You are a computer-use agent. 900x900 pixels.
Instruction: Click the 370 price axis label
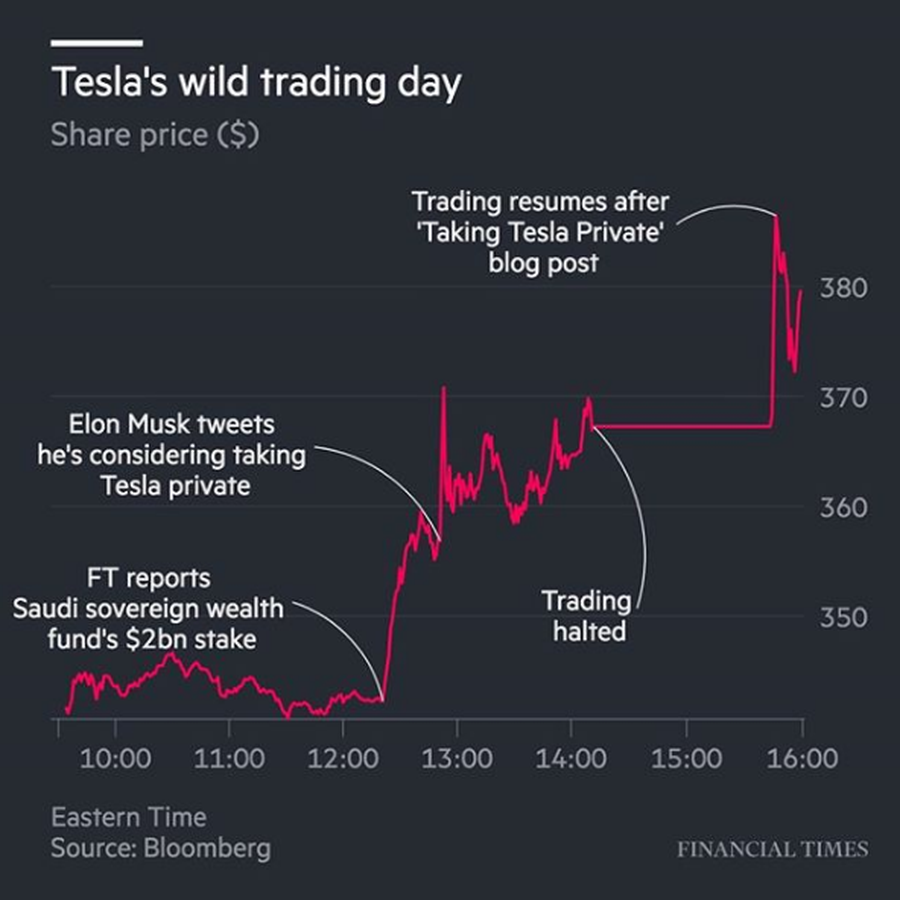(843, 397)
